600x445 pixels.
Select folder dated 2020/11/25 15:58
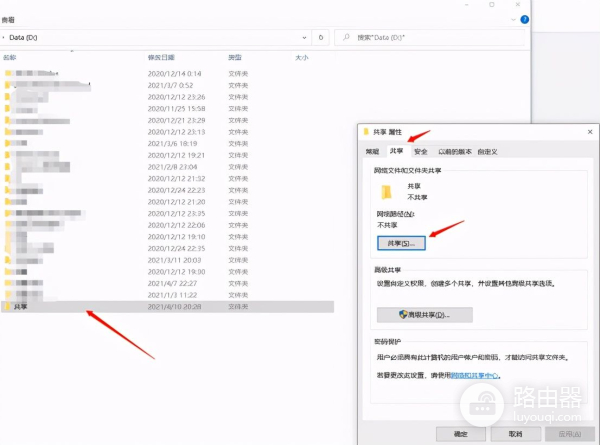coord(167,109)
